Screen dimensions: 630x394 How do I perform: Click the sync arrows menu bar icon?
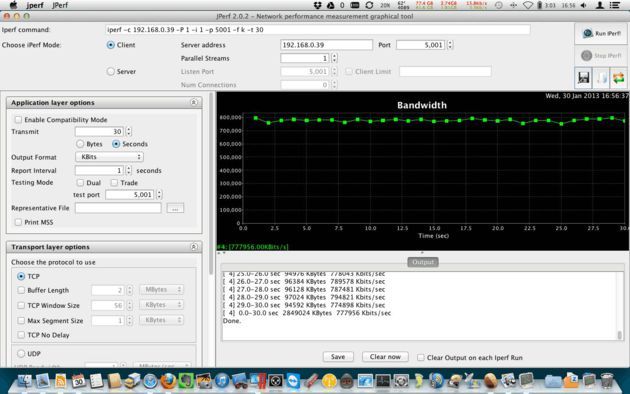(x=369, y=5)
